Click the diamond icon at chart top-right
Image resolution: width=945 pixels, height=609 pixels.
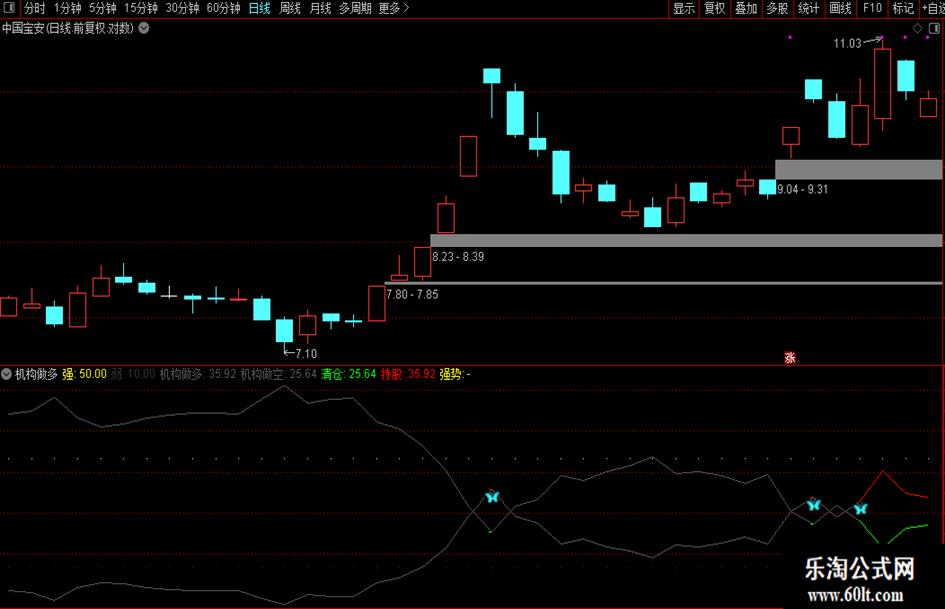click(x=917, y=28)
